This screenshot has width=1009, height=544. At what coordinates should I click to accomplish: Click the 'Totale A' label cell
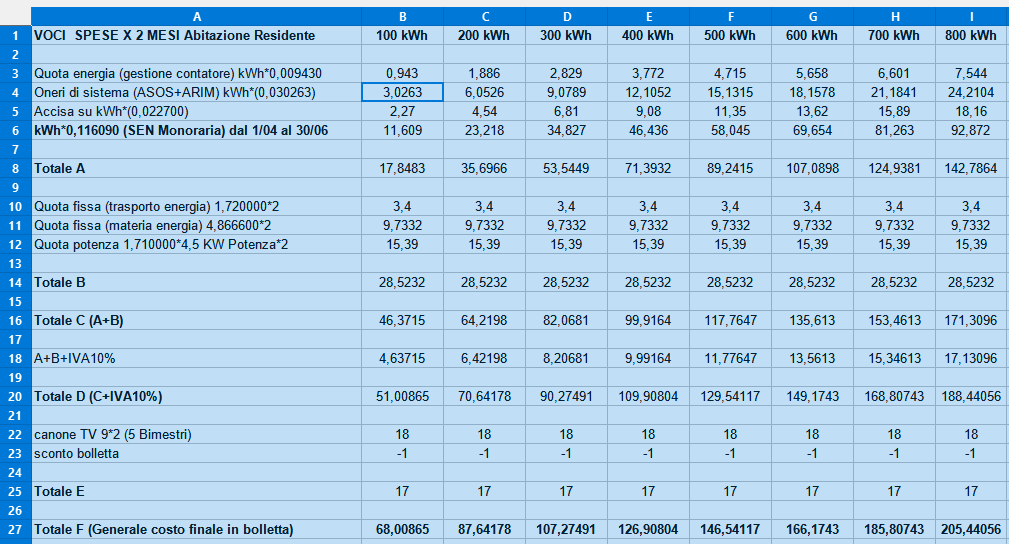click(x=196, y=169)
